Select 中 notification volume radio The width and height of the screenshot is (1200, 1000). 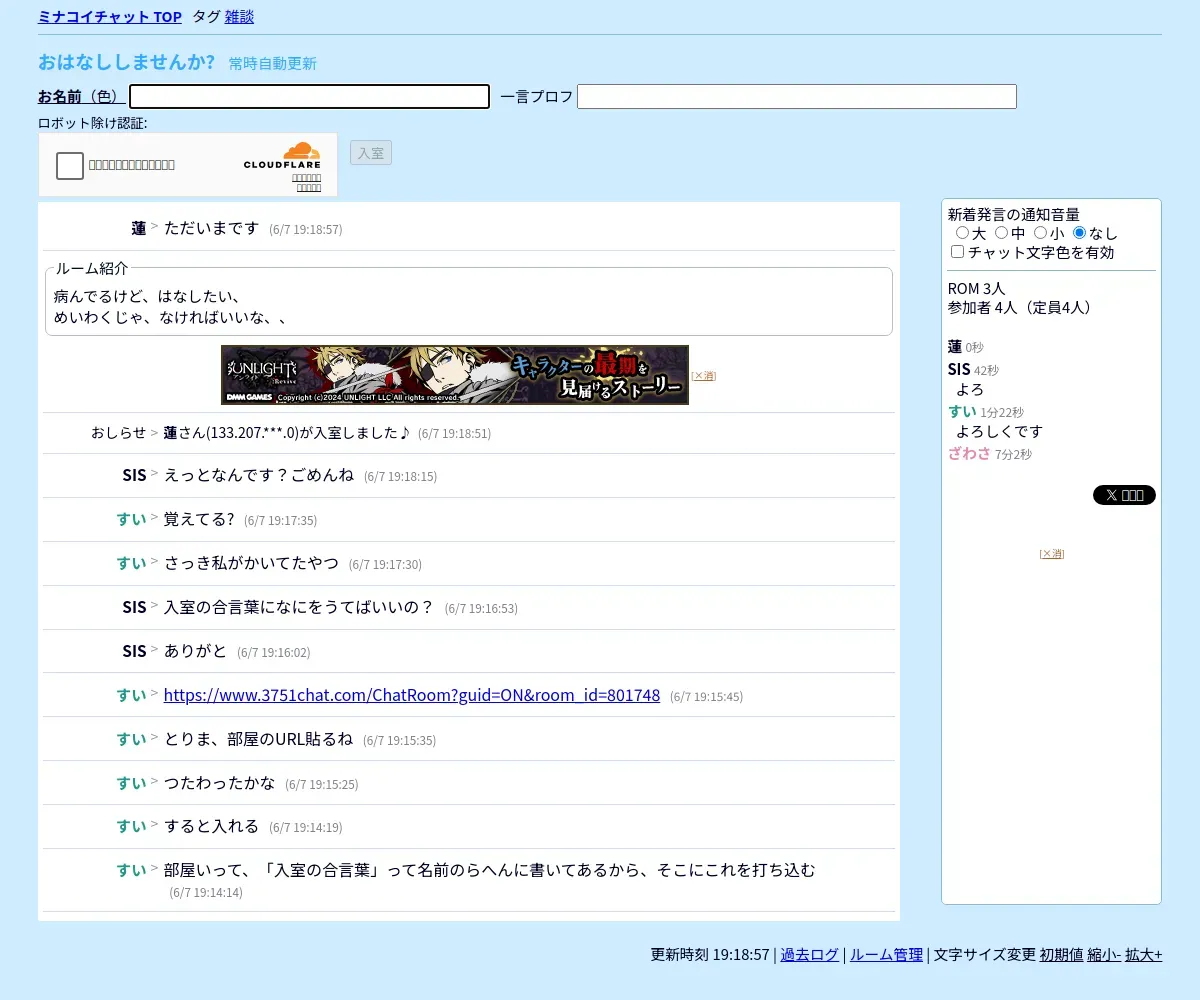click(x=1001, y=233)
